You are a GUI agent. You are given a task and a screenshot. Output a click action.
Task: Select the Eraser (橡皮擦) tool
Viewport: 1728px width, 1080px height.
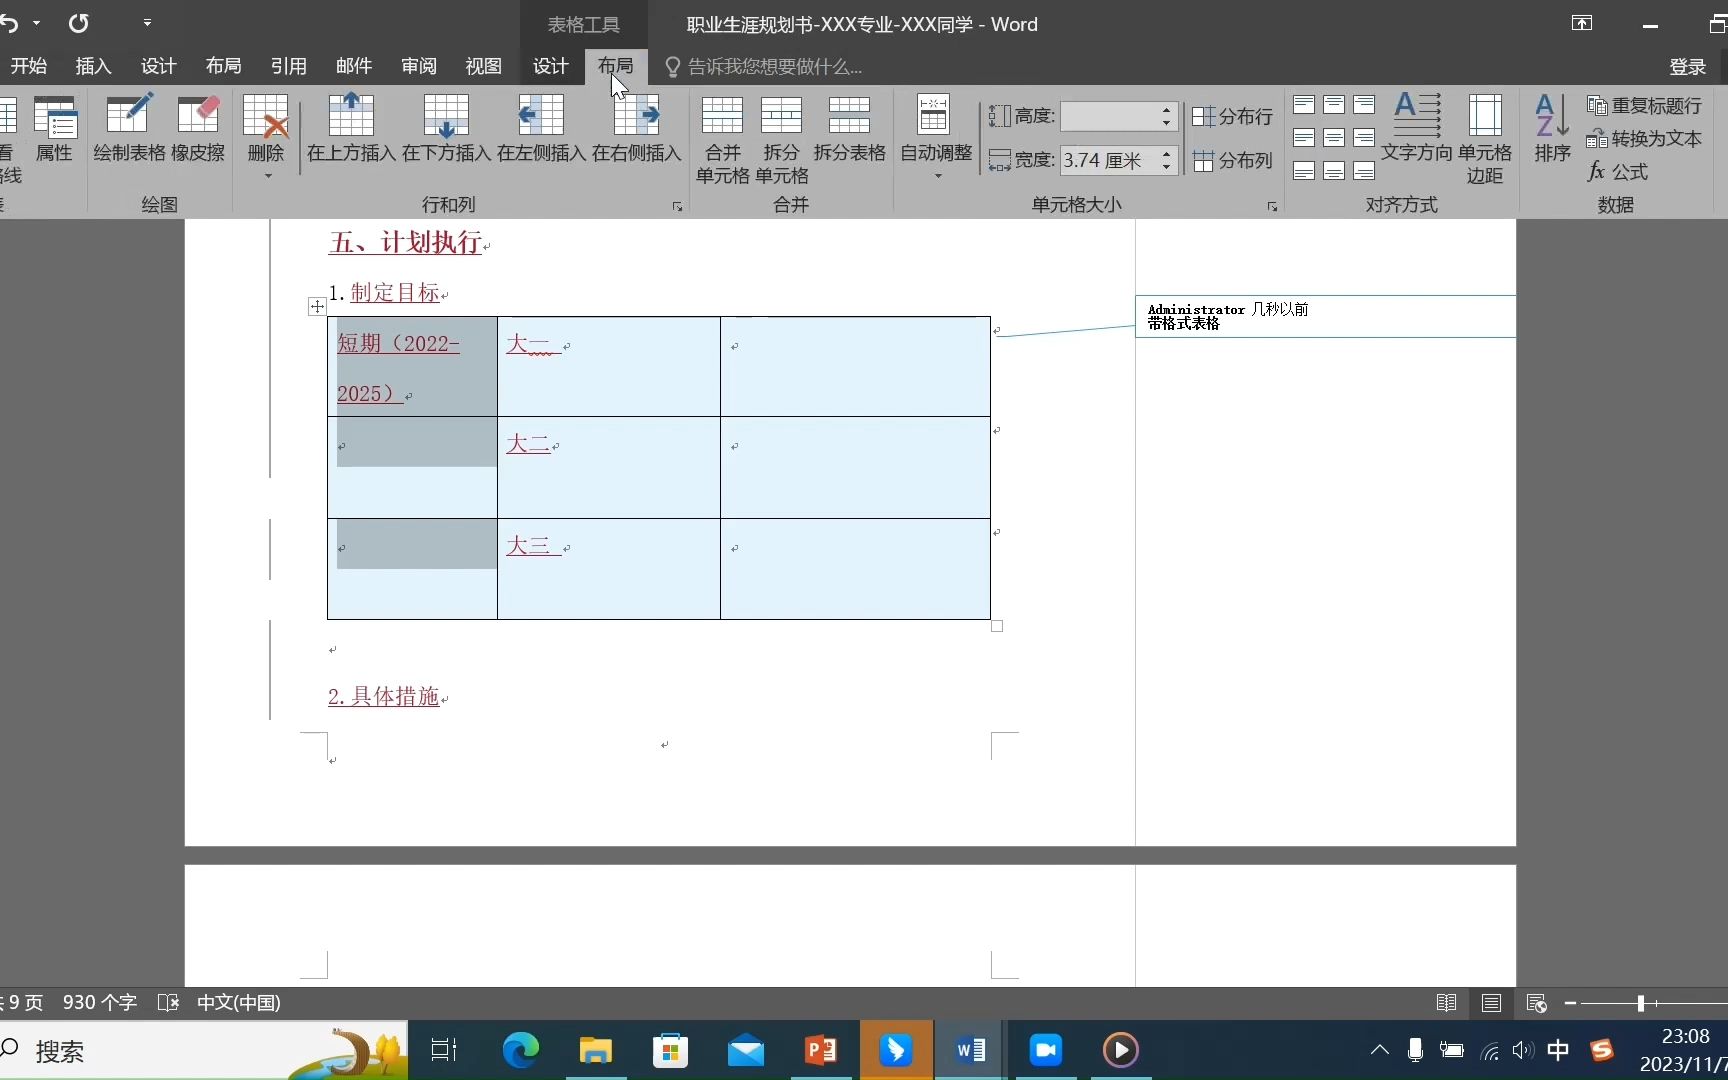(x=198, y=128)
